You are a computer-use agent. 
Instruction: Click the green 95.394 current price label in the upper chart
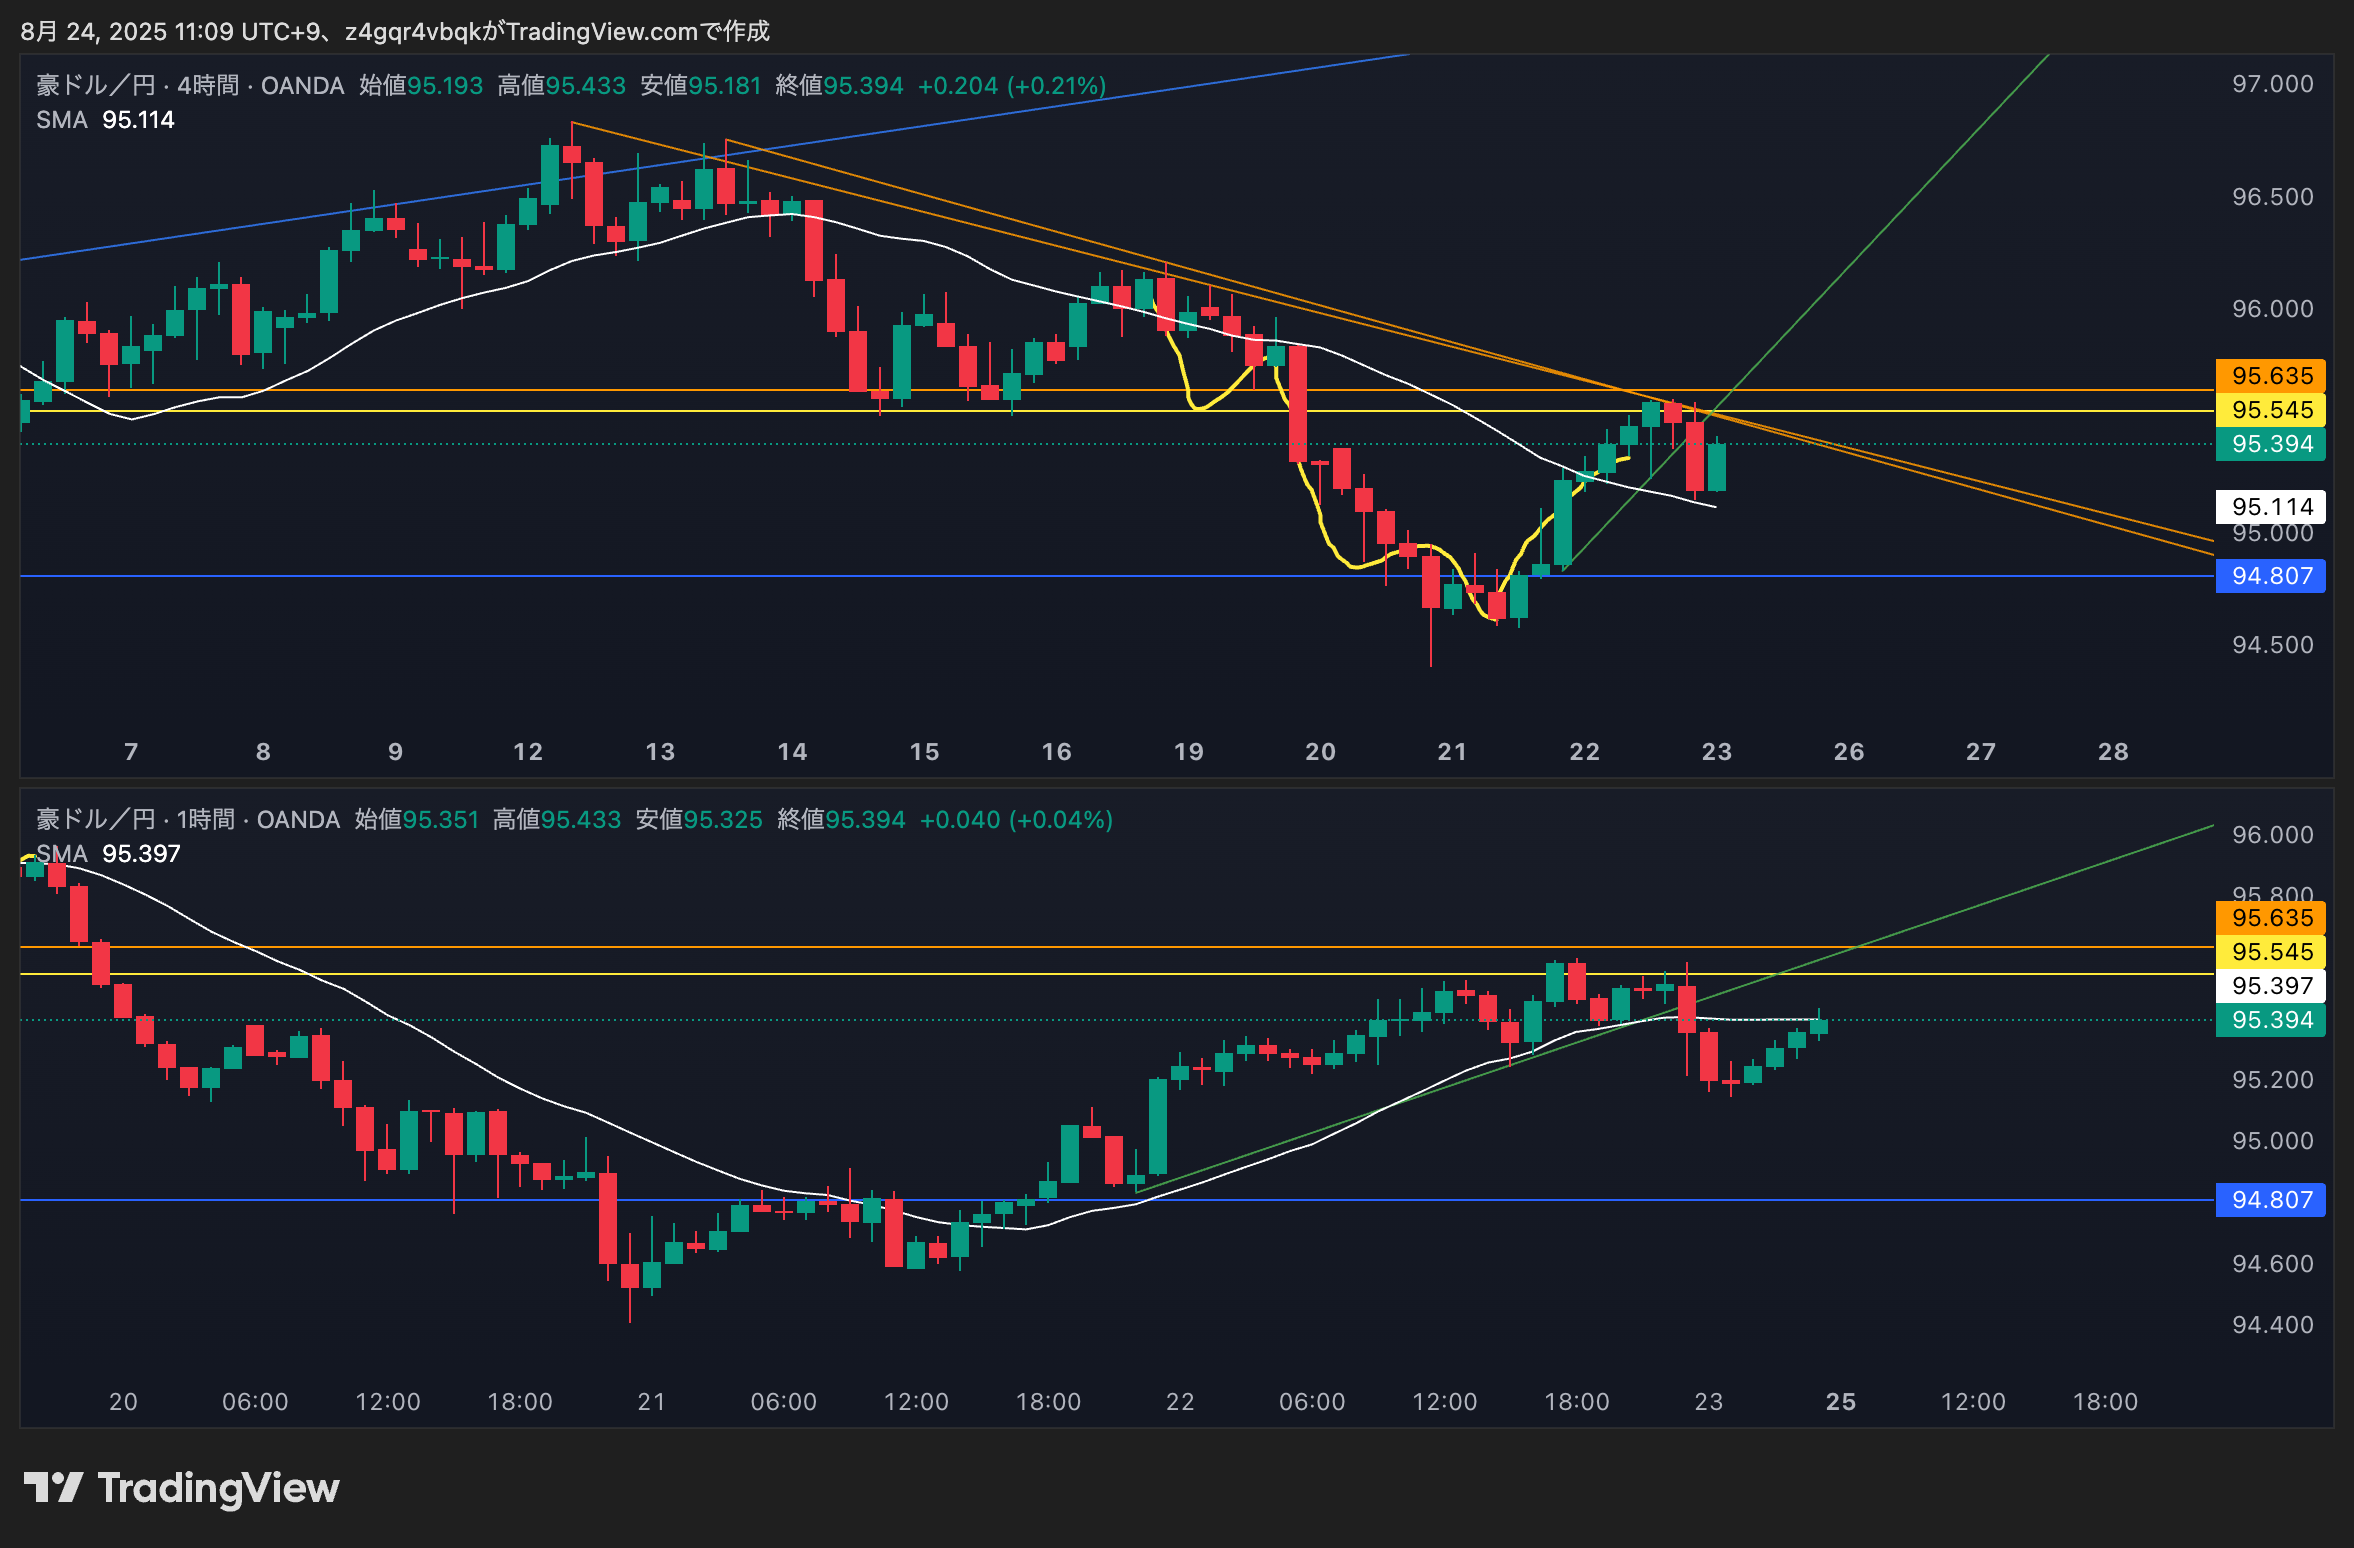pyautogui.click(x=2270, y=444)
